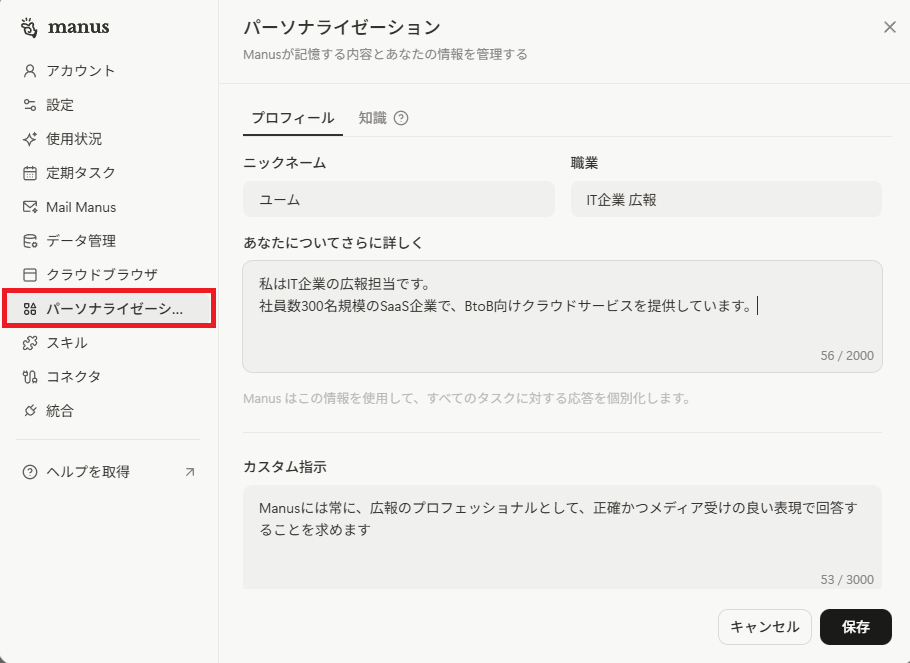Image resolution: width=910 pixels, height=663 pixels.
Task: Click the hint text starting with Manus はこの情報を使用して
Action: (467, 399)
